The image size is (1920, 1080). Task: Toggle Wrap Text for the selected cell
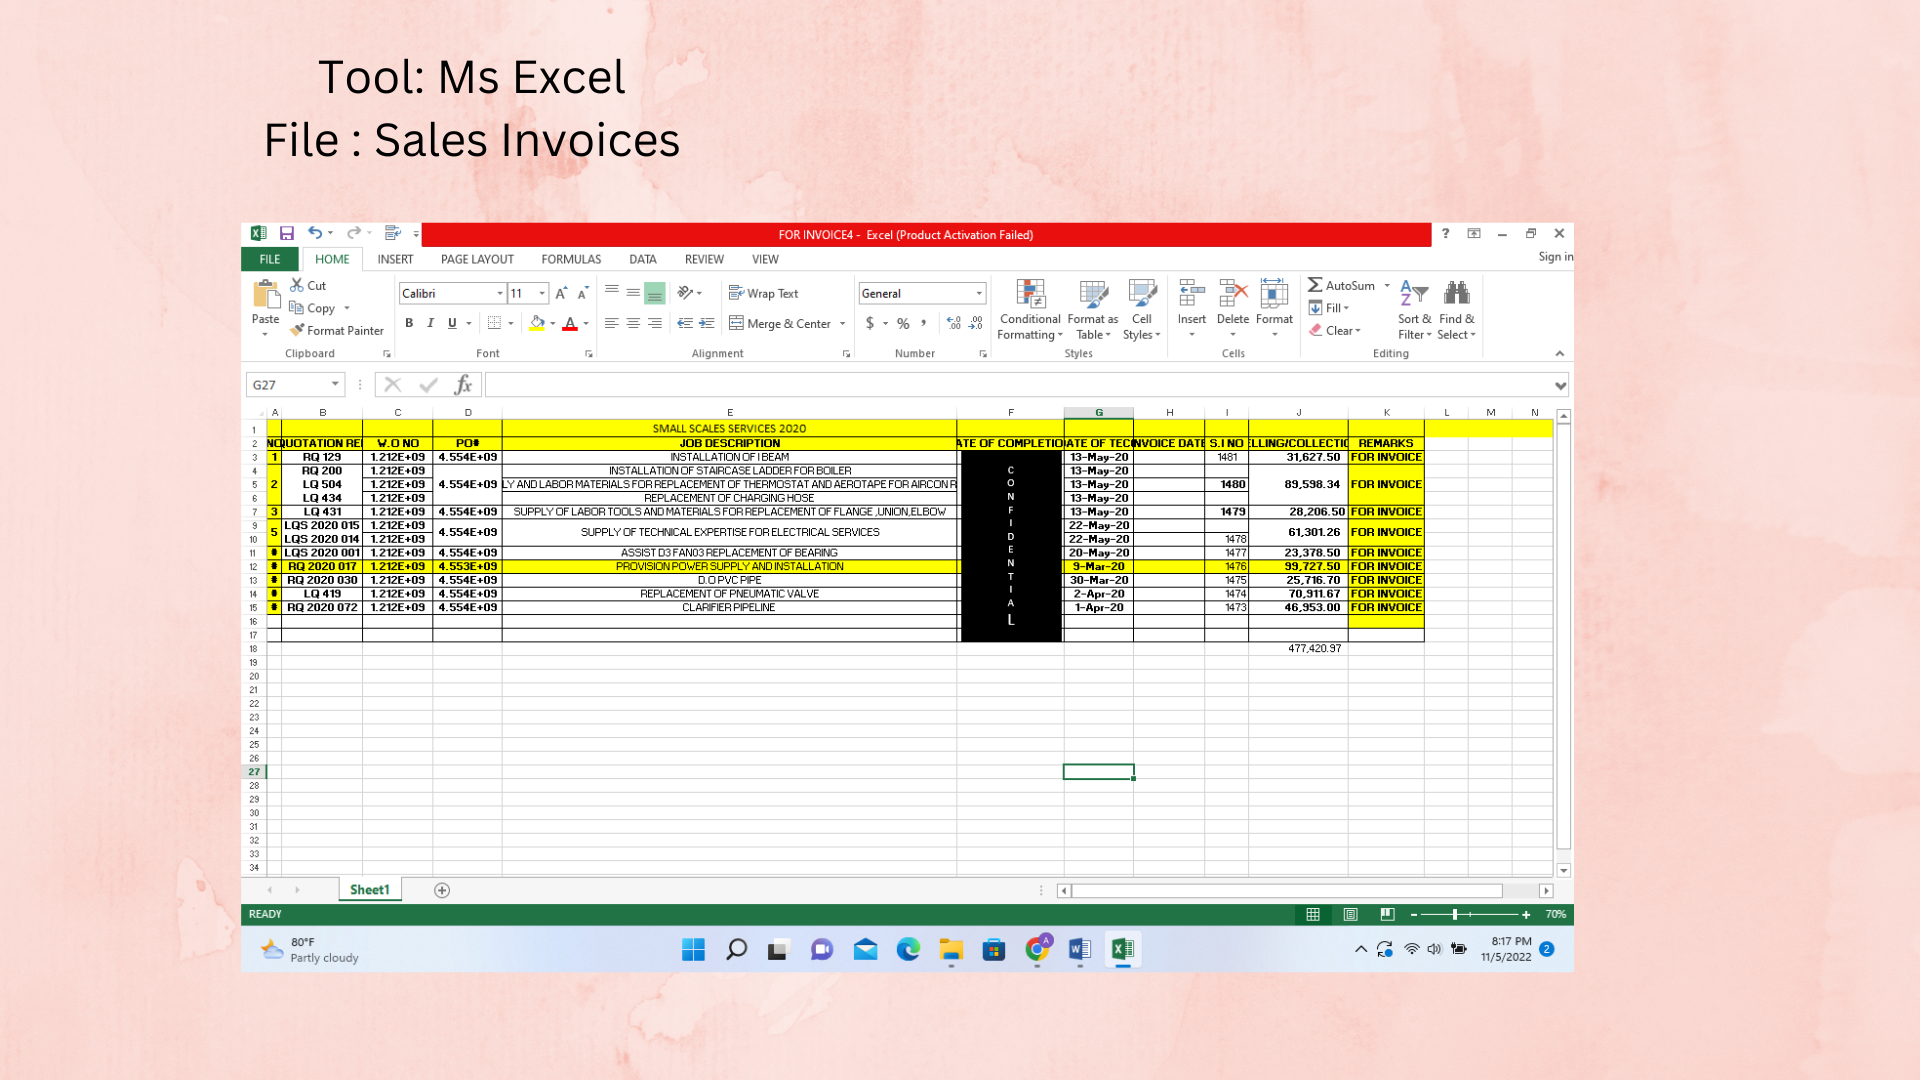(764, 293)
